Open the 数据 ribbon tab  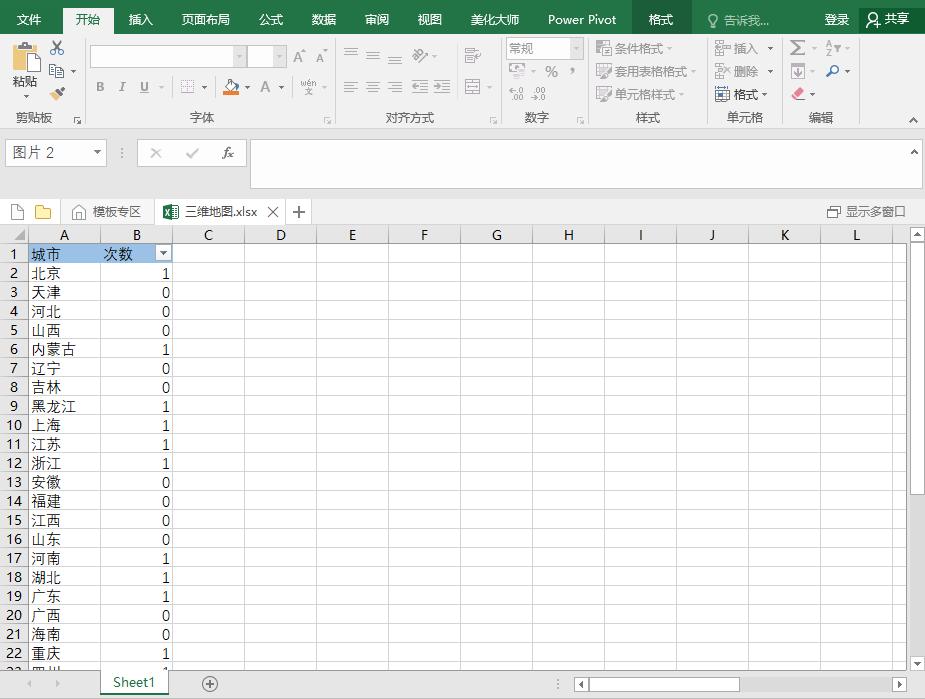click(324, 19)
